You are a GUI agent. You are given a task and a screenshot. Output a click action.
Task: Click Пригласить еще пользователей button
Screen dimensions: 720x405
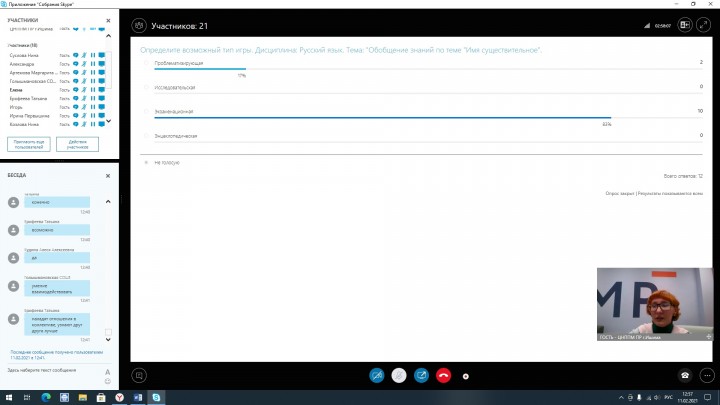pyautogui.click(x=27, y=144)
